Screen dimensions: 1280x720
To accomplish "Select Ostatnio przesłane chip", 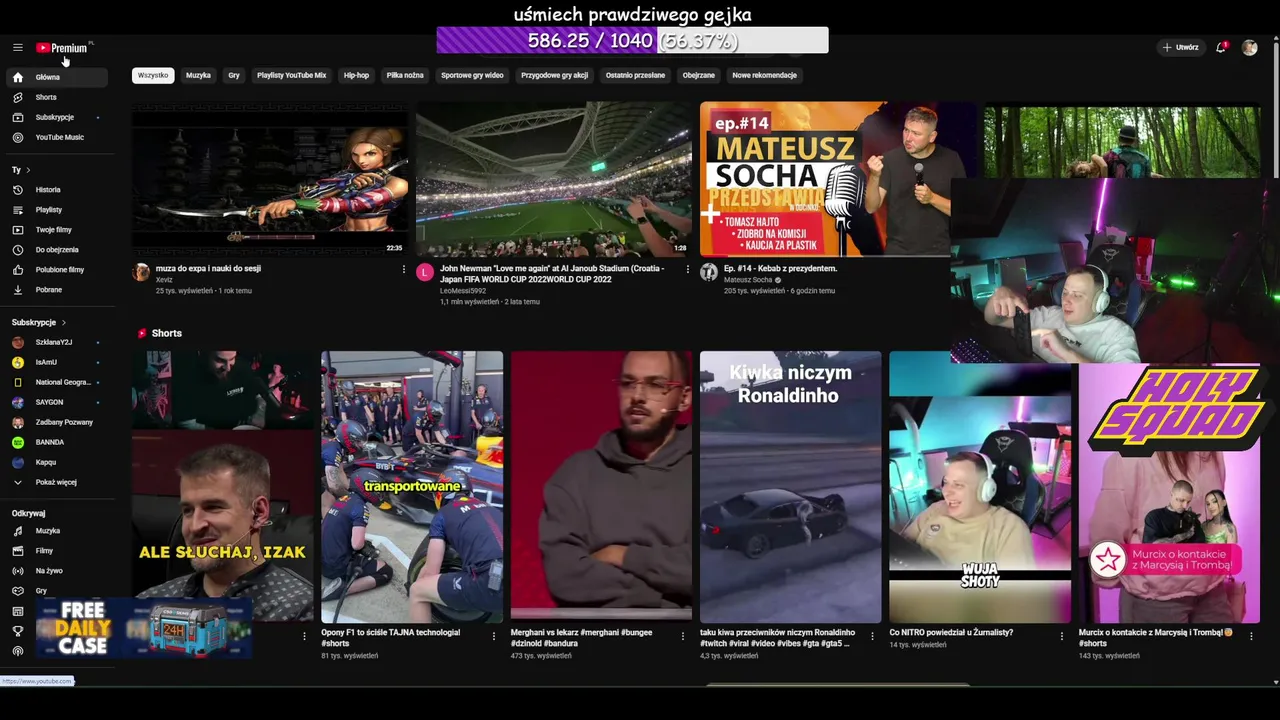I will coord(635,75).
